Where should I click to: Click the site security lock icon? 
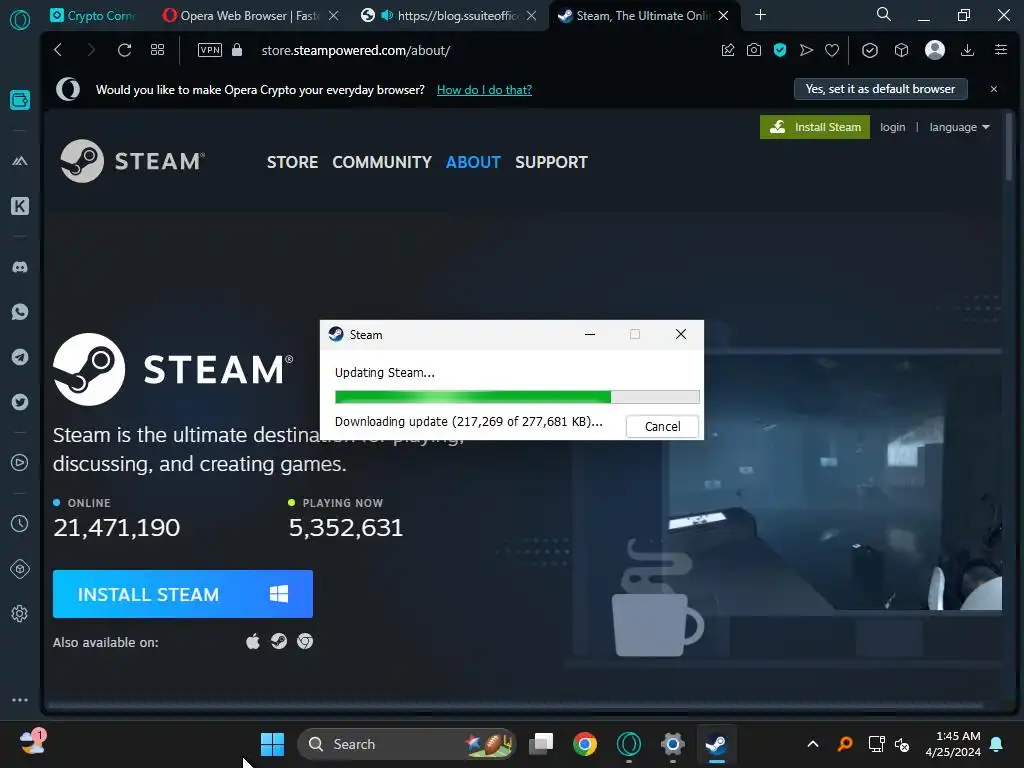click(237, 50)
